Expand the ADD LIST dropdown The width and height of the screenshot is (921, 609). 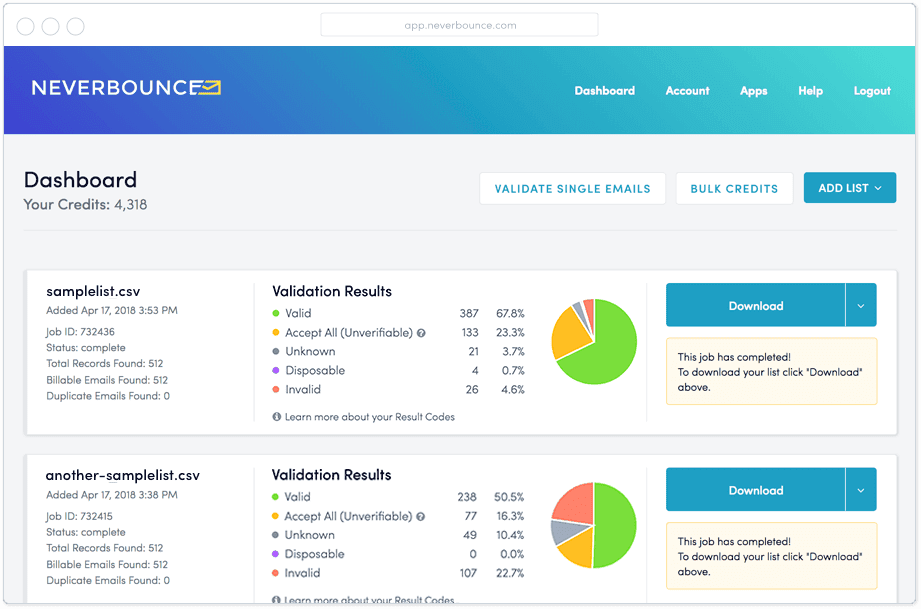[849, 188]
